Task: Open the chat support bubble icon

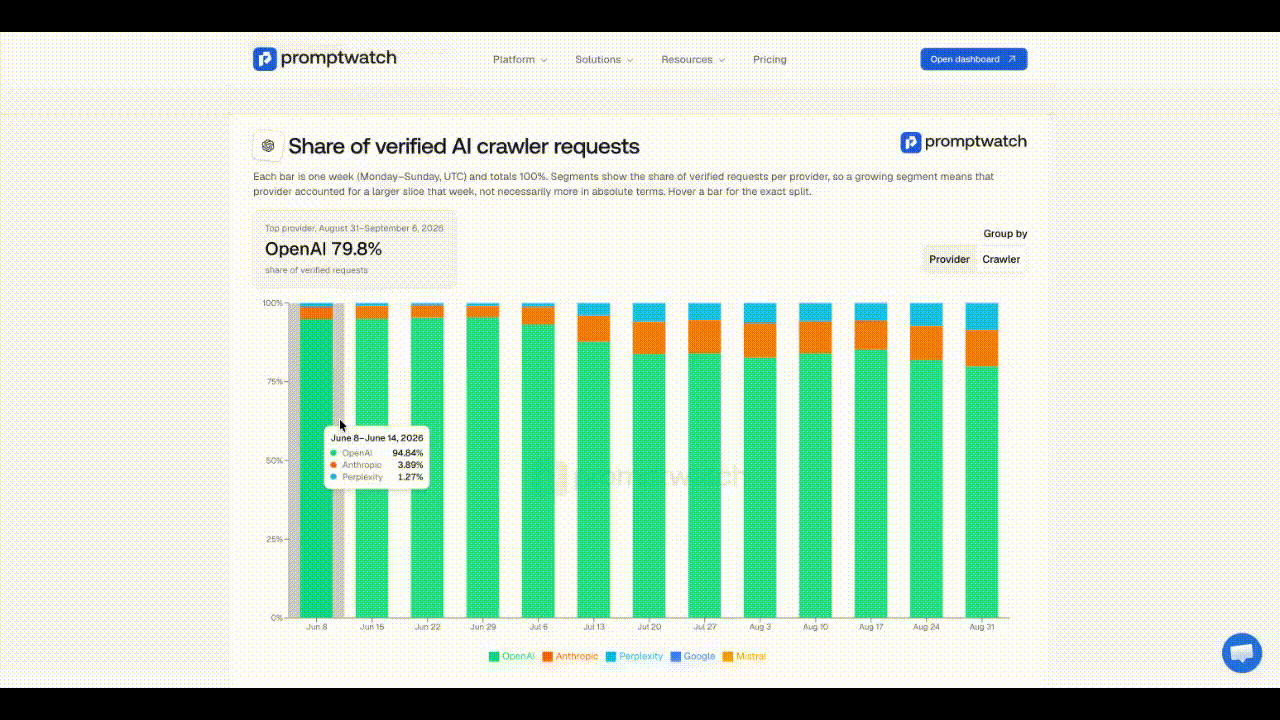Action: click(1242, 653)
